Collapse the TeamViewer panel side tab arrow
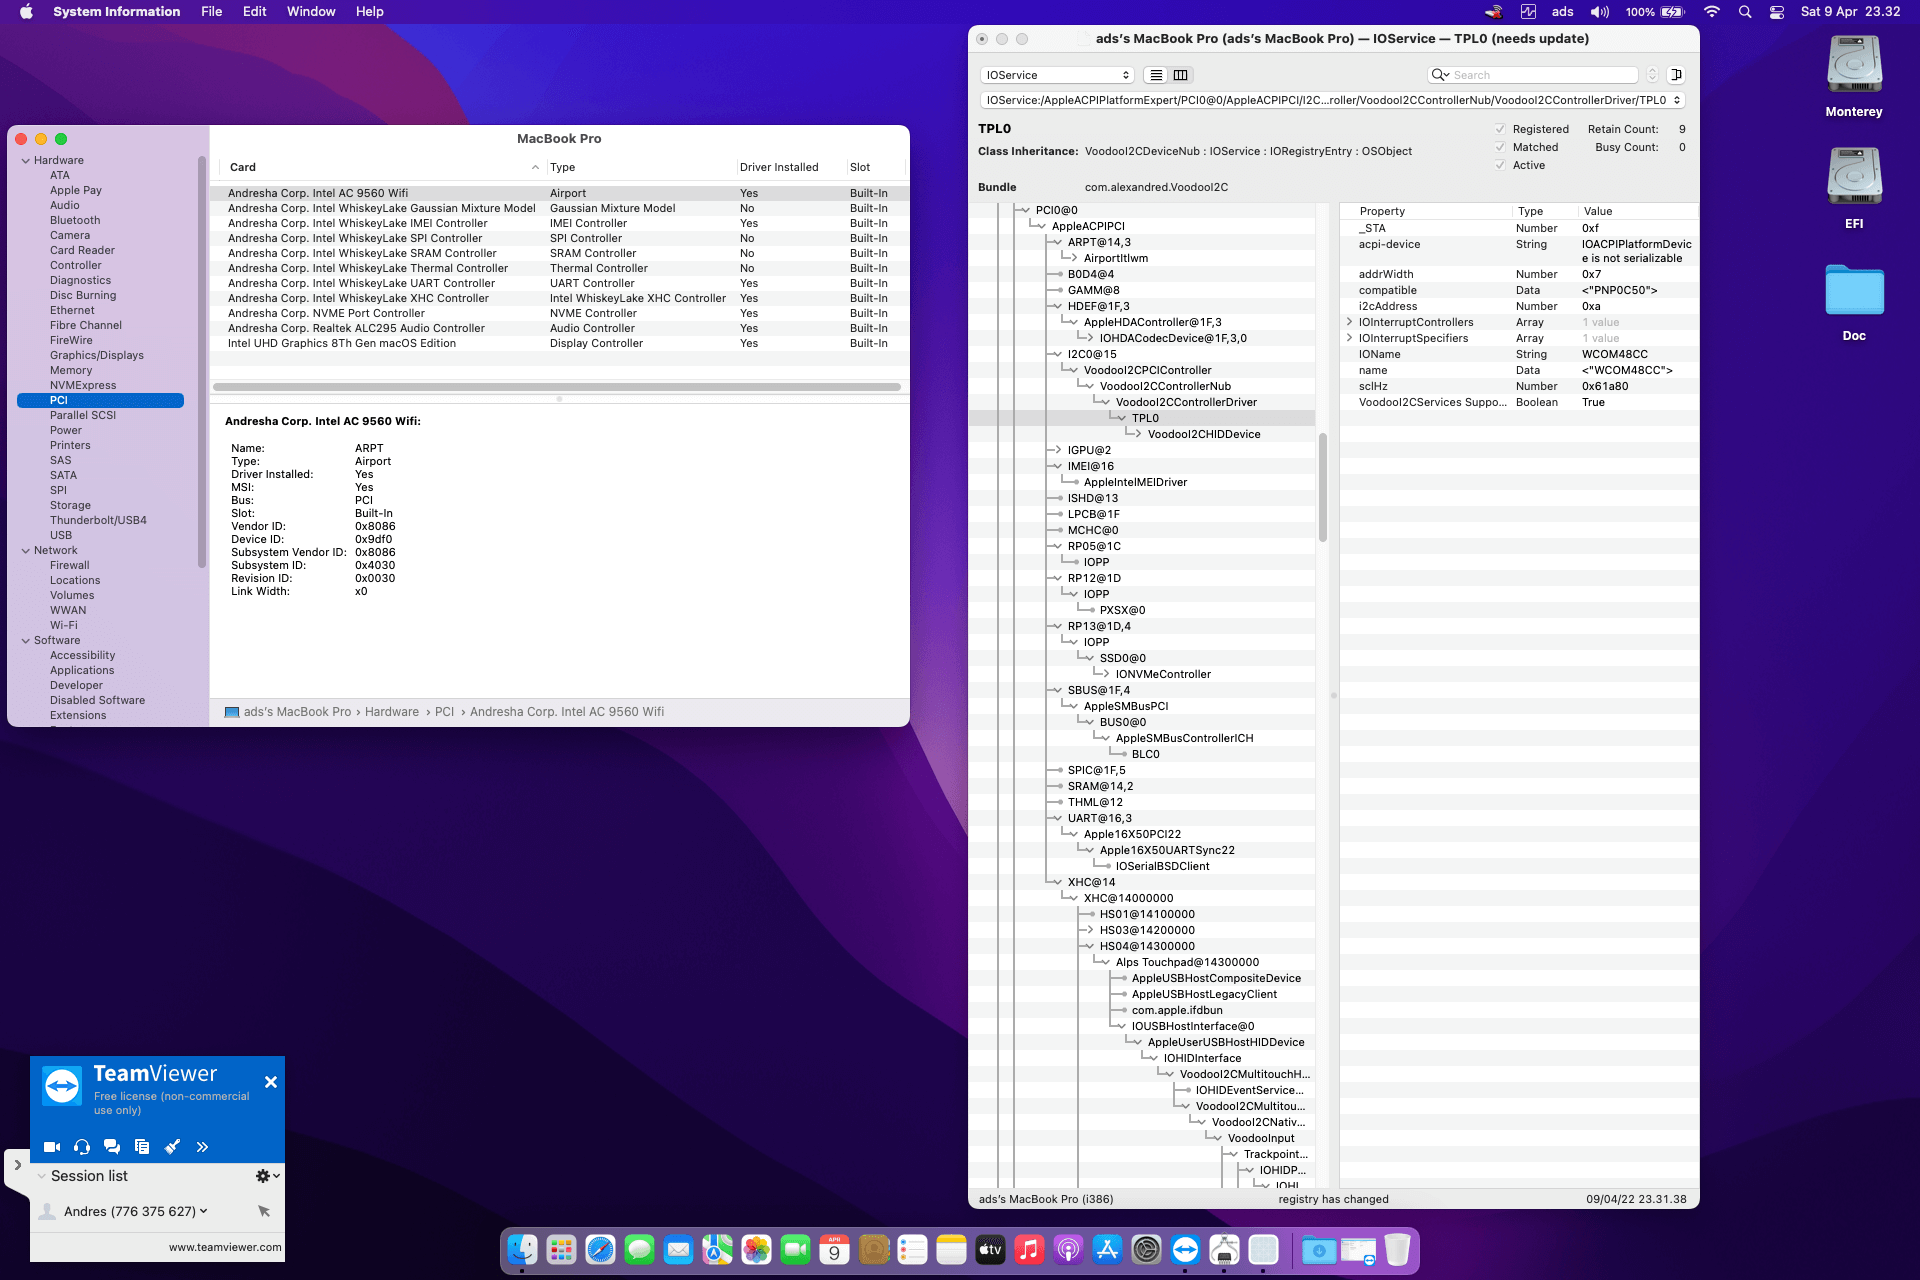The image size is (1920, 1280). (17, 1165)
